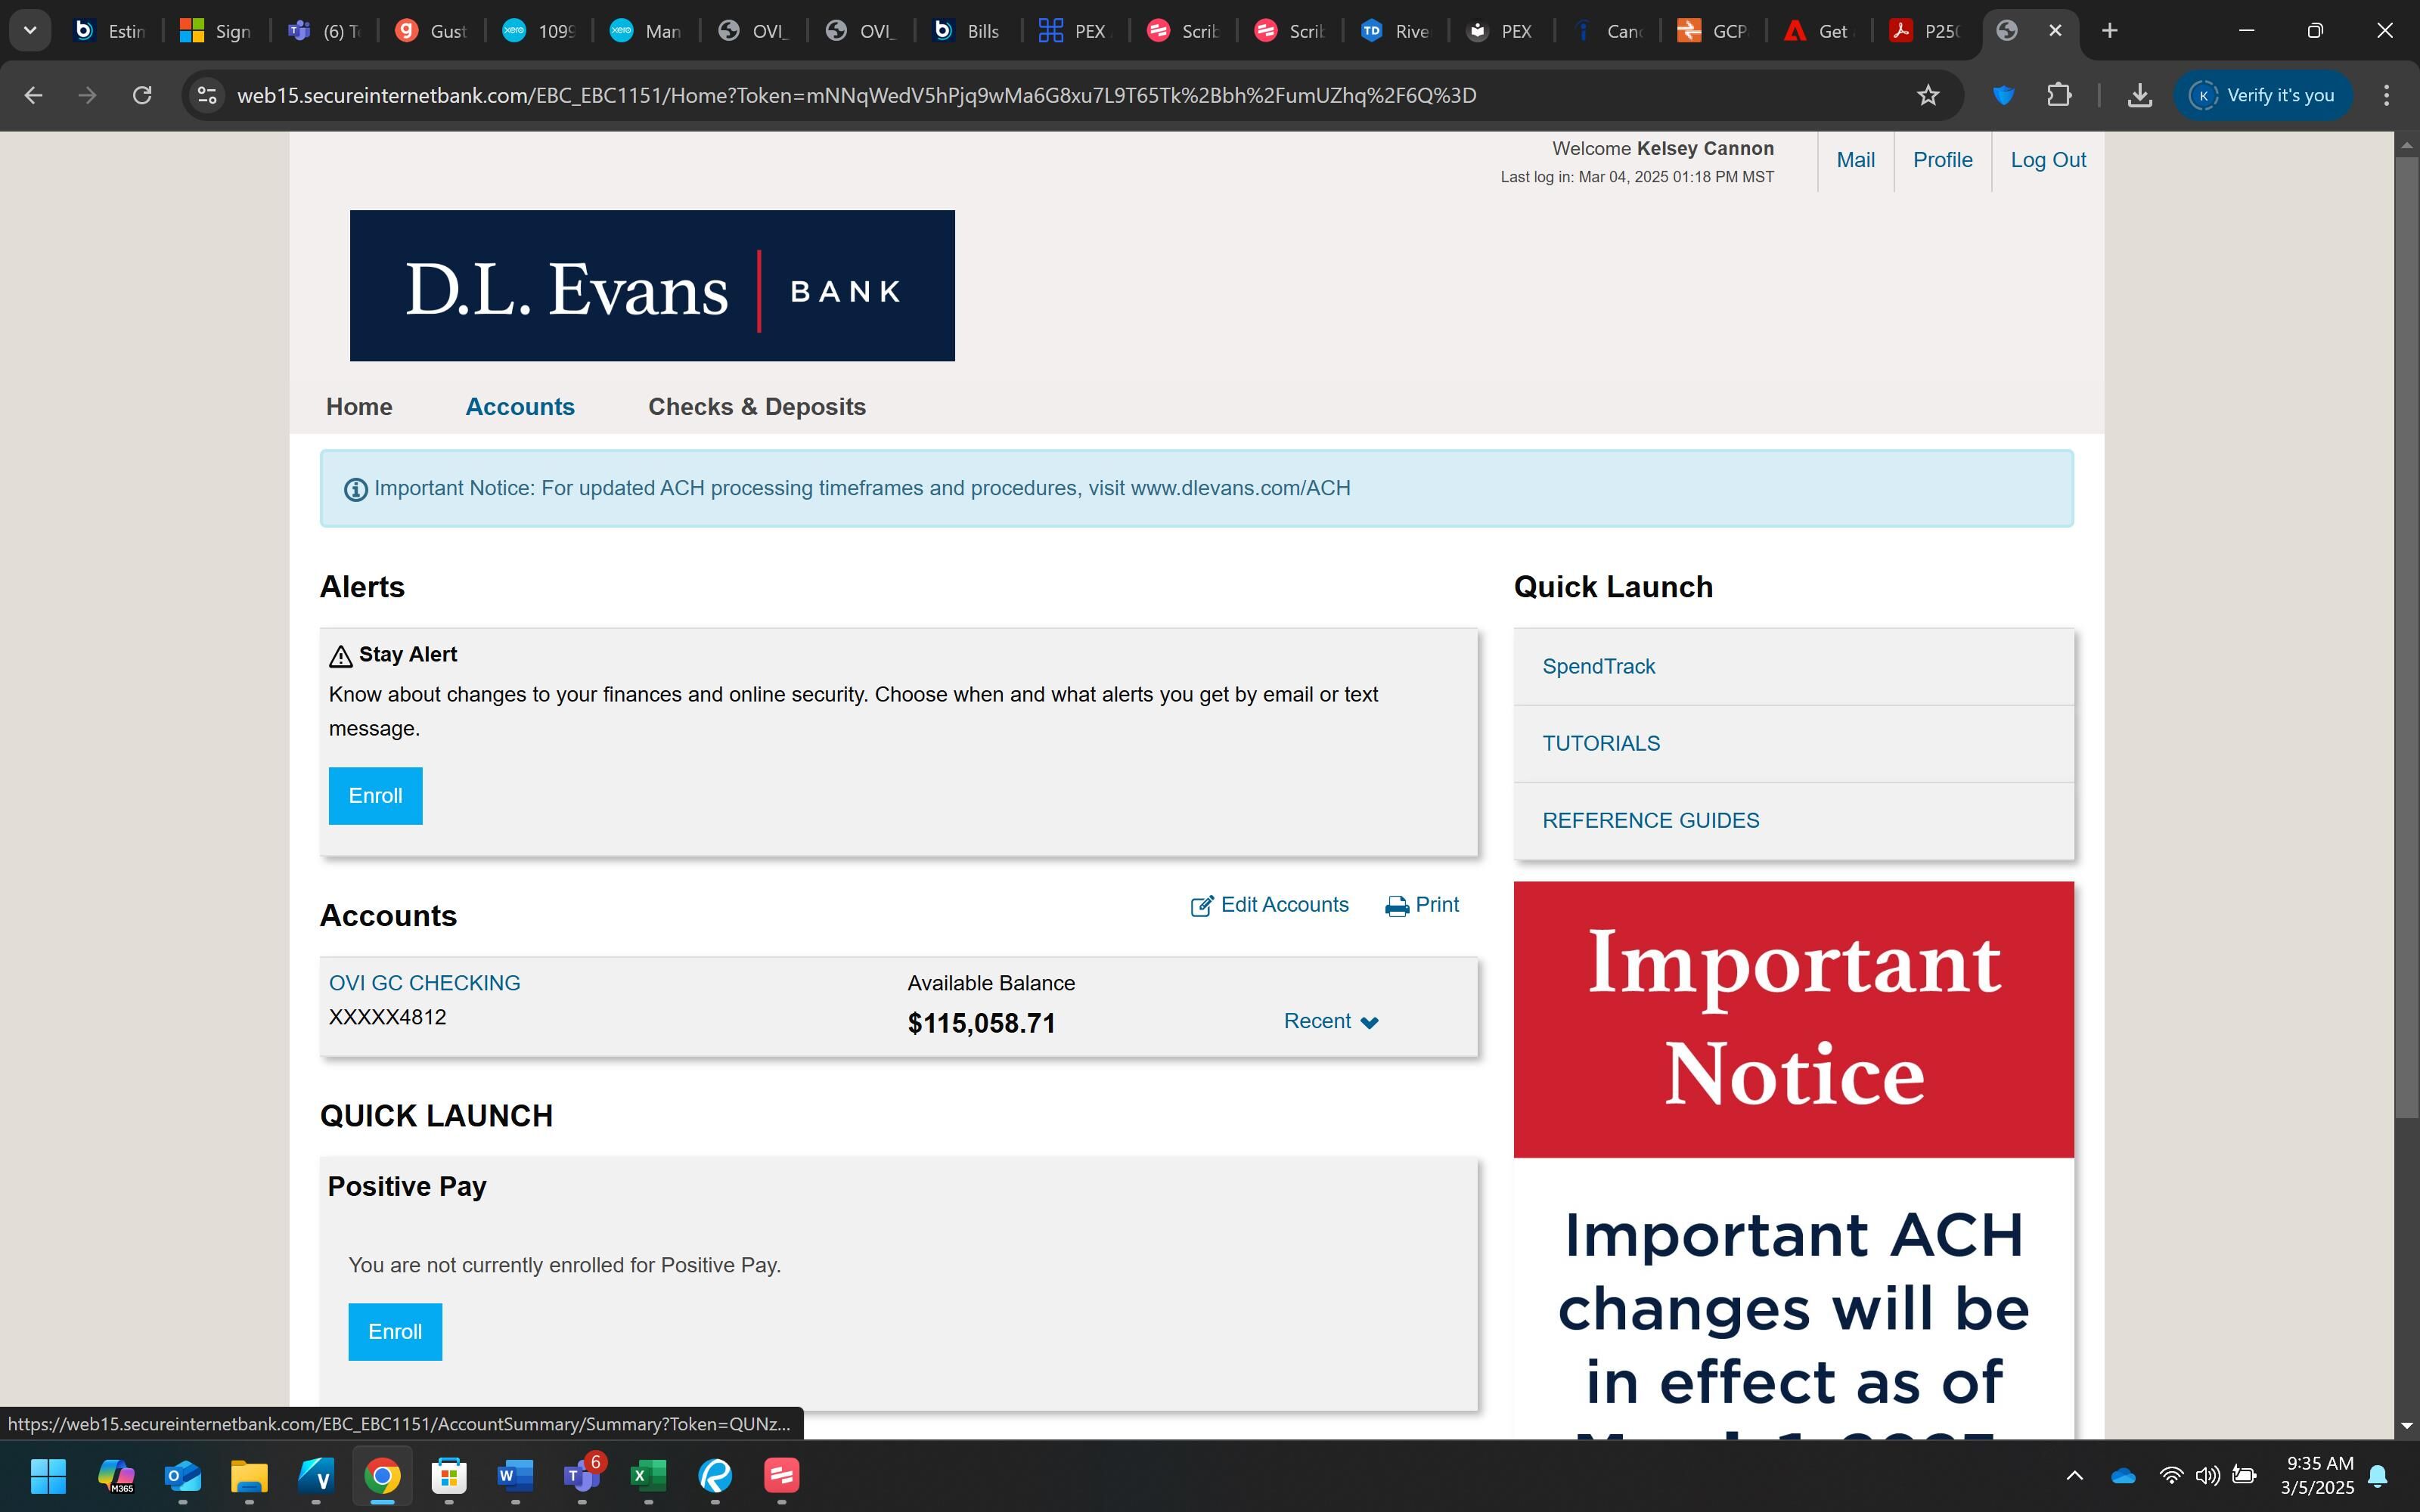Screen dimensions: 2420x1512
Task: Open the tab search dropdown arrow
Action: tap(30, 30)
